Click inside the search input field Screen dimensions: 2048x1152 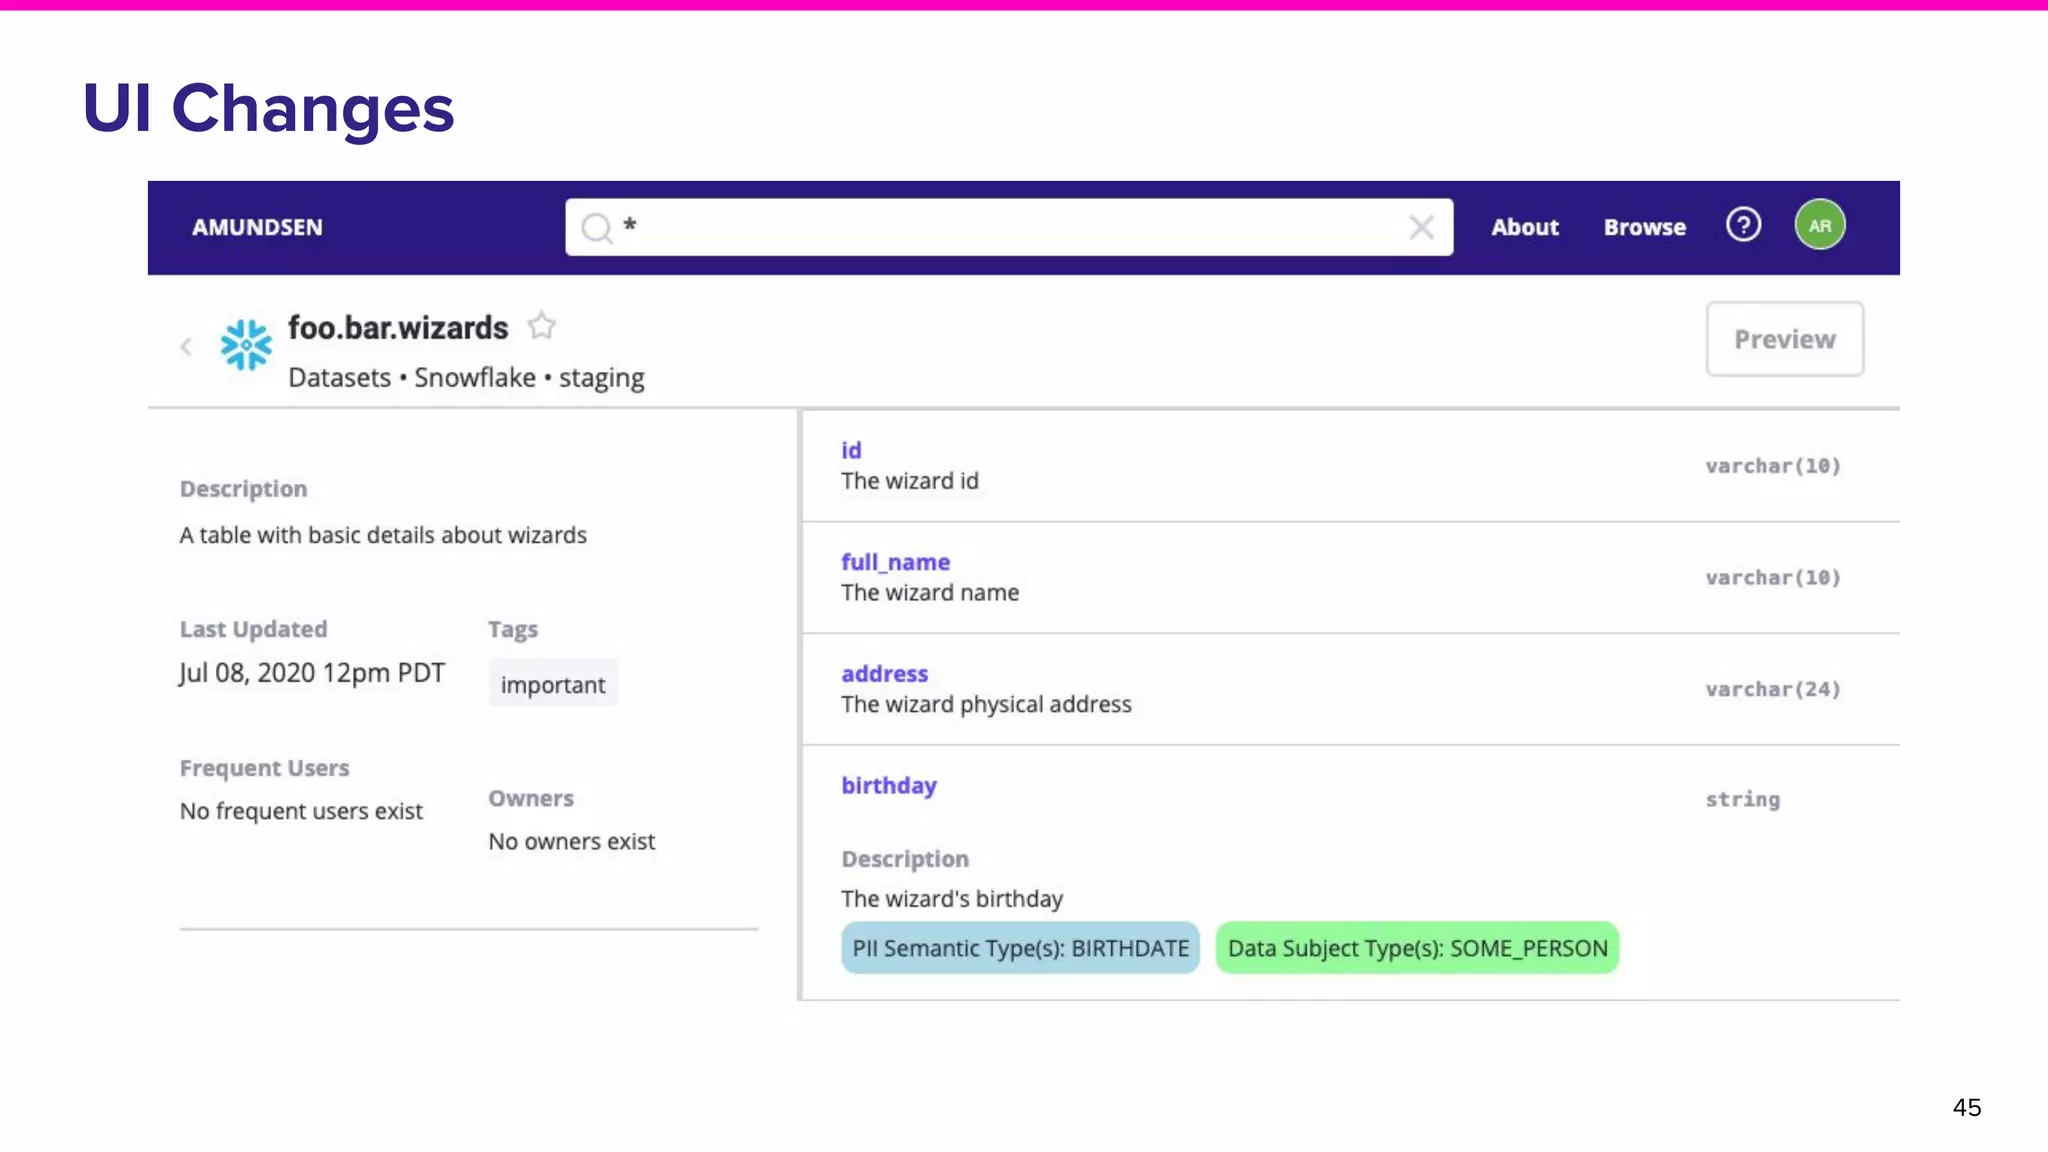tap(1000, 227)
